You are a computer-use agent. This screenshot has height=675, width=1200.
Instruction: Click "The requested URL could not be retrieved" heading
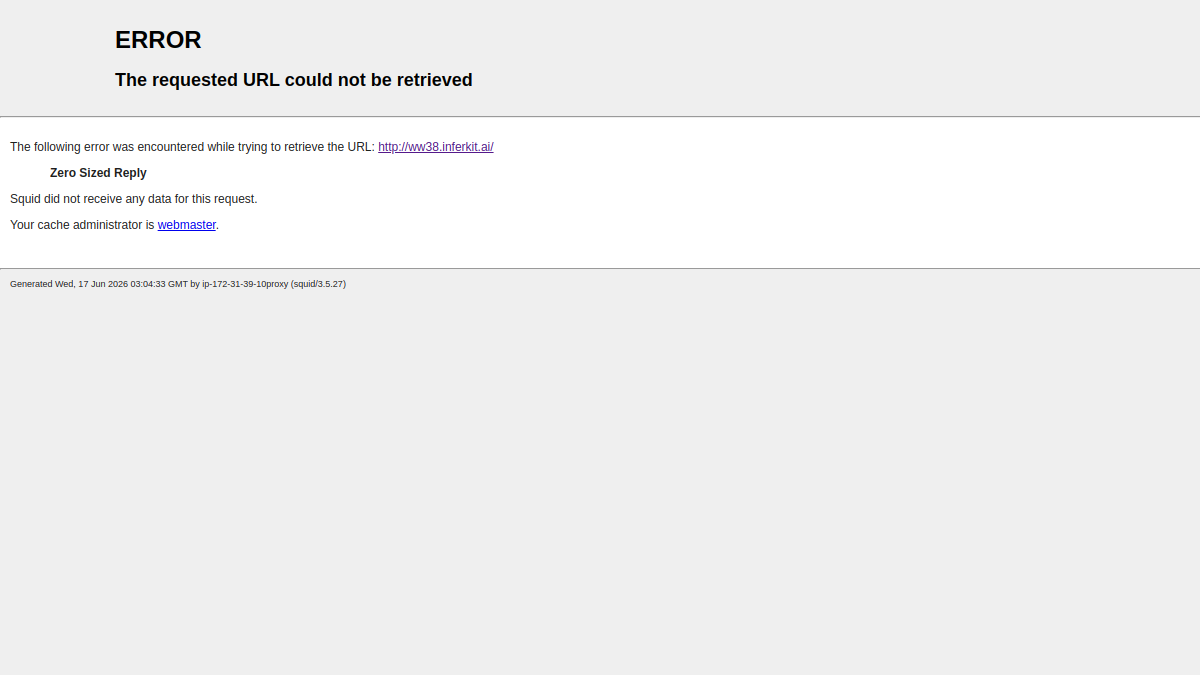point(294,80)
